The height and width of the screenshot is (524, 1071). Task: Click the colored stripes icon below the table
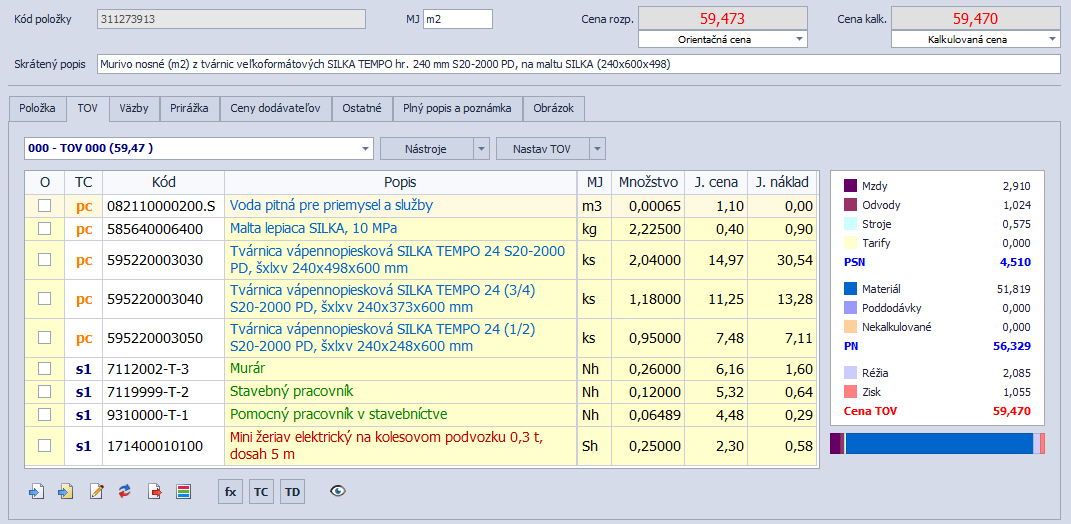click(183, 491)
